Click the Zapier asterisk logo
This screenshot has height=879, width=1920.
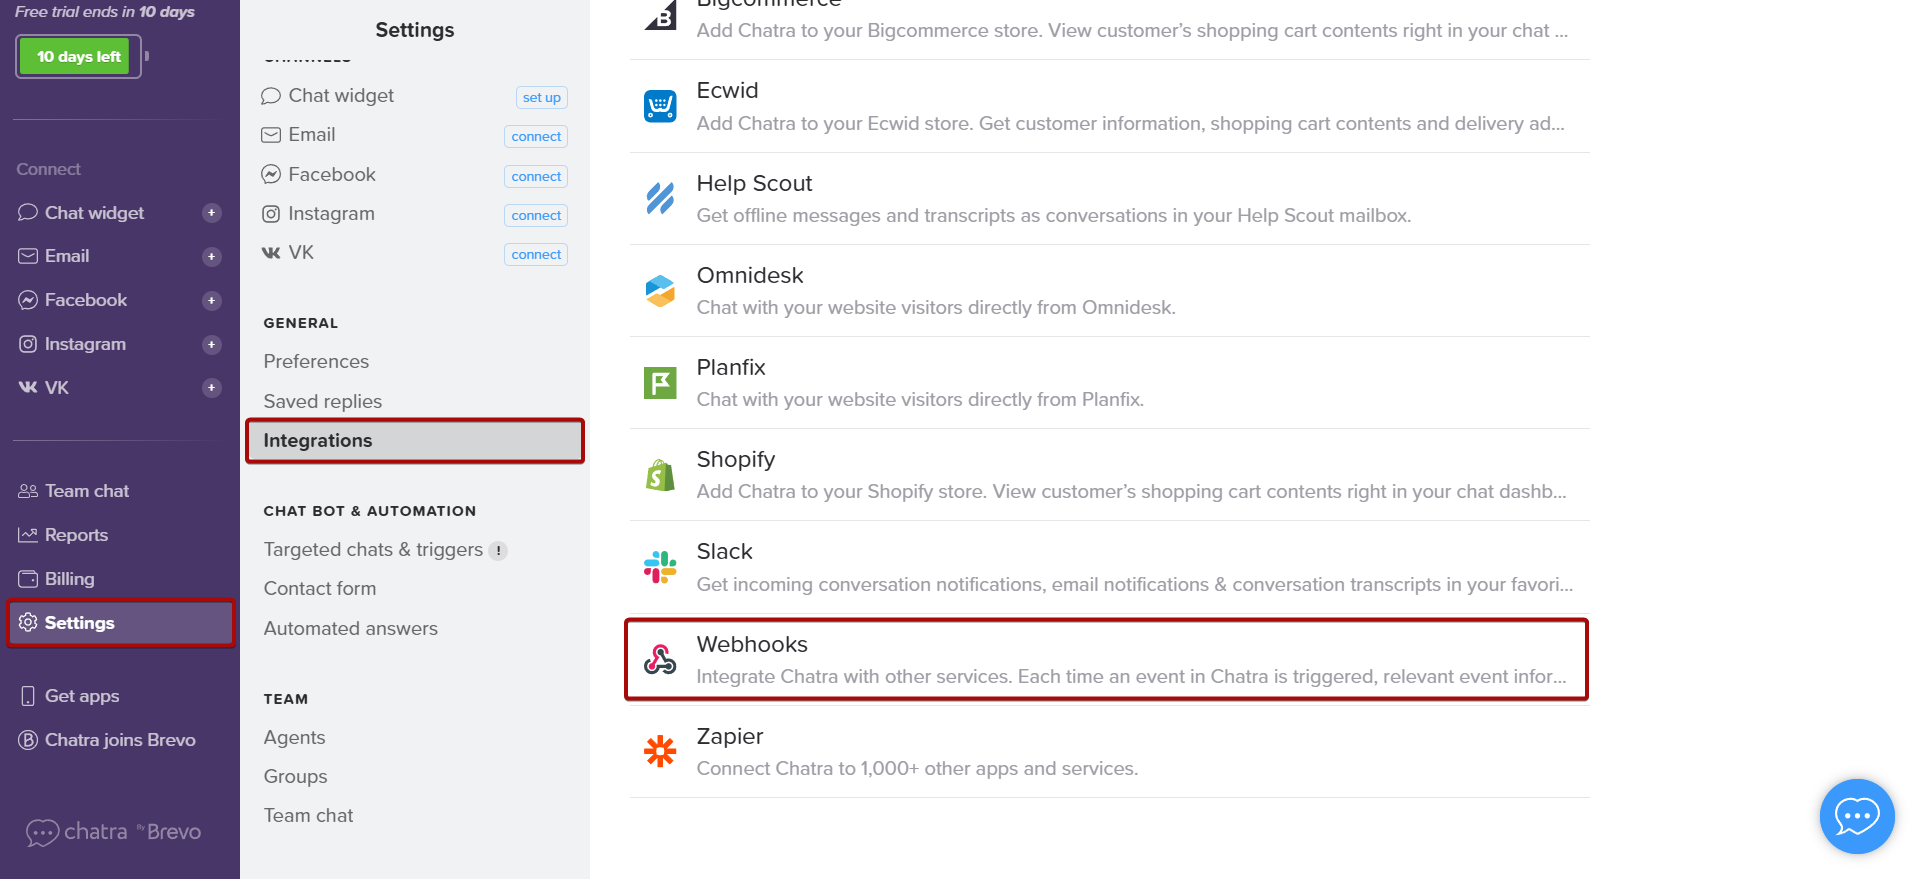(x=660, y=751)
